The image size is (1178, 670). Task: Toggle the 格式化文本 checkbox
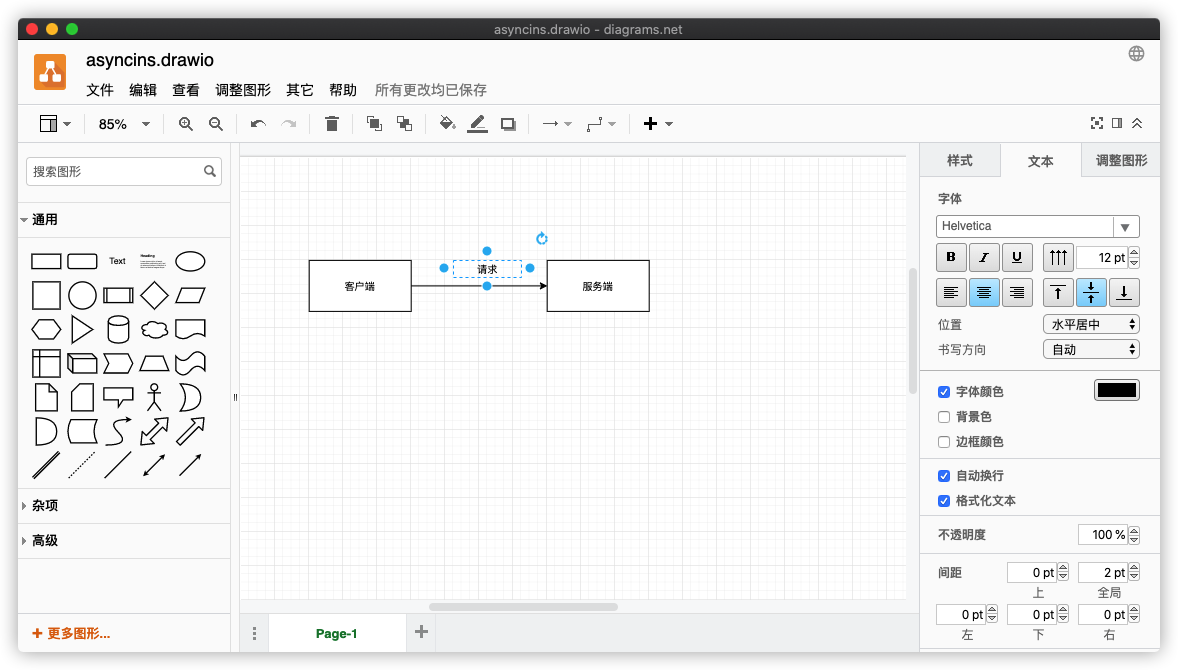point(944,501)
